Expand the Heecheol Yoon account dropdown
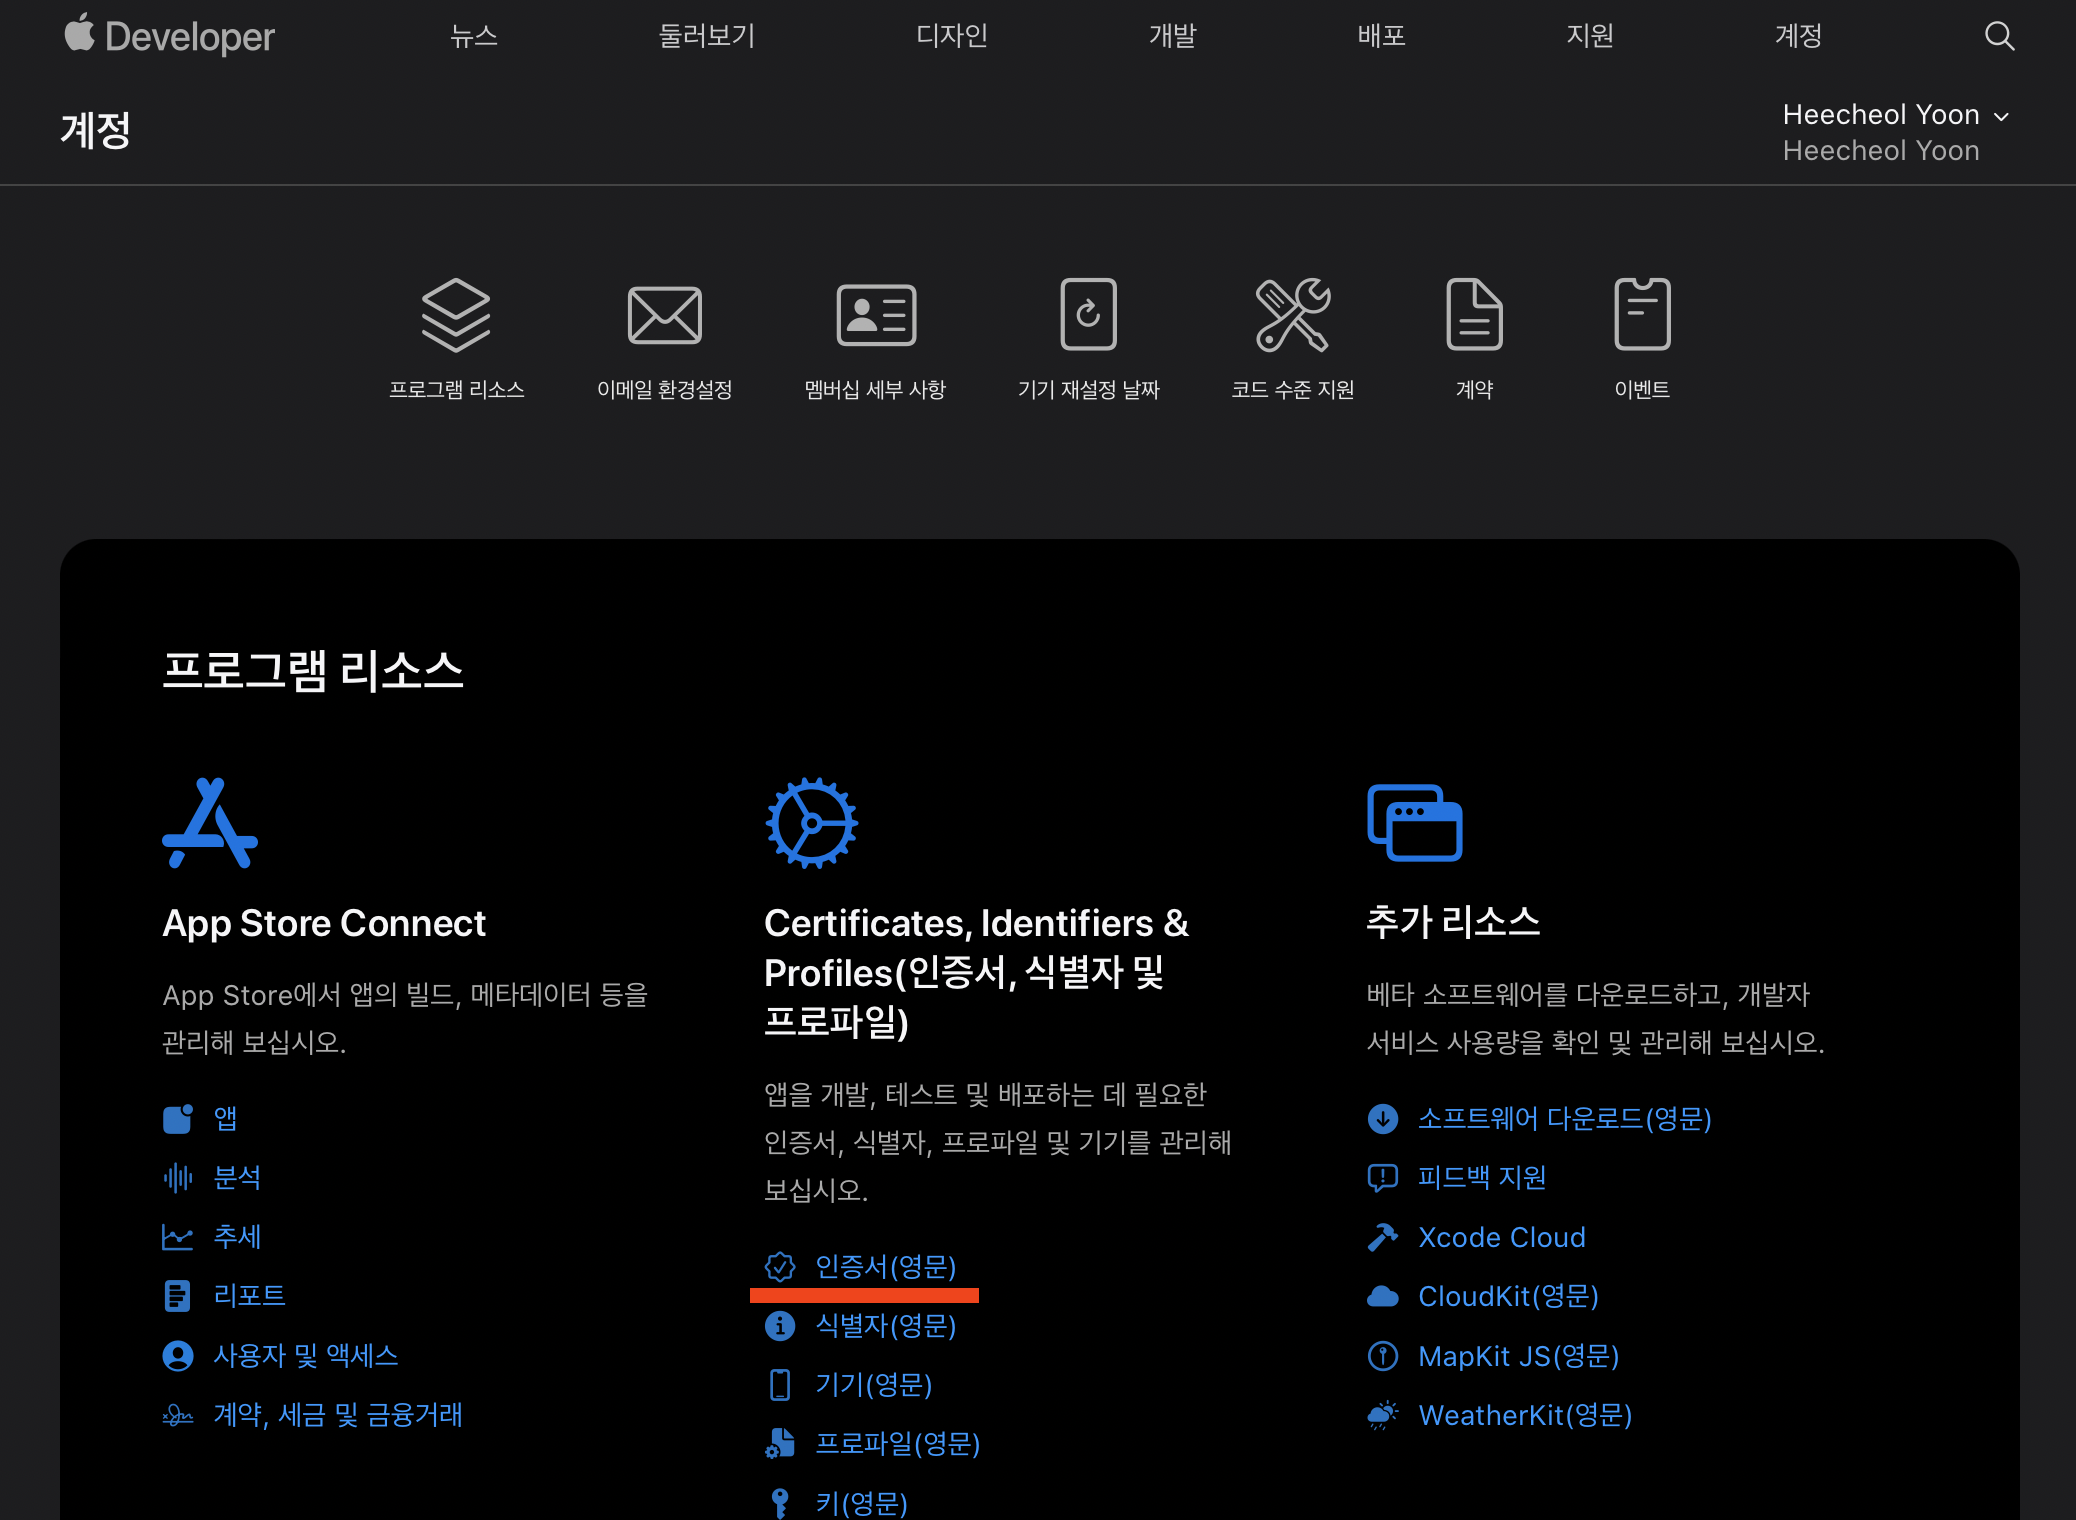Screen dimensions: 2076x1520 pyautogui.click(x=1896, y=115)
